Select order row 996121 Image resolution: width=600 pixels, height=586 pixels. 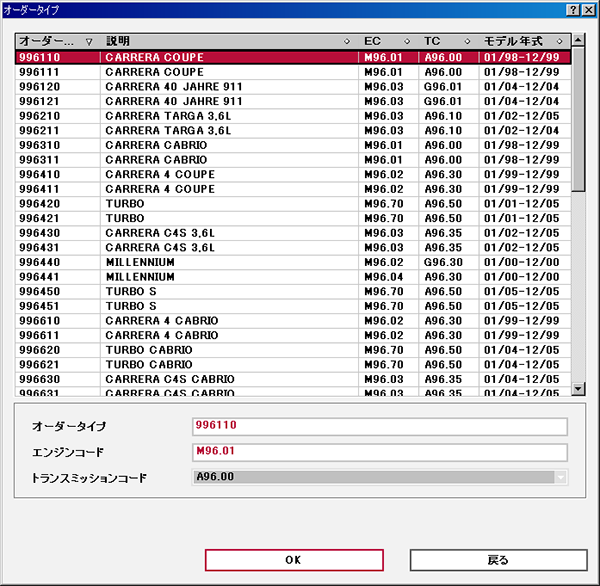293,101
